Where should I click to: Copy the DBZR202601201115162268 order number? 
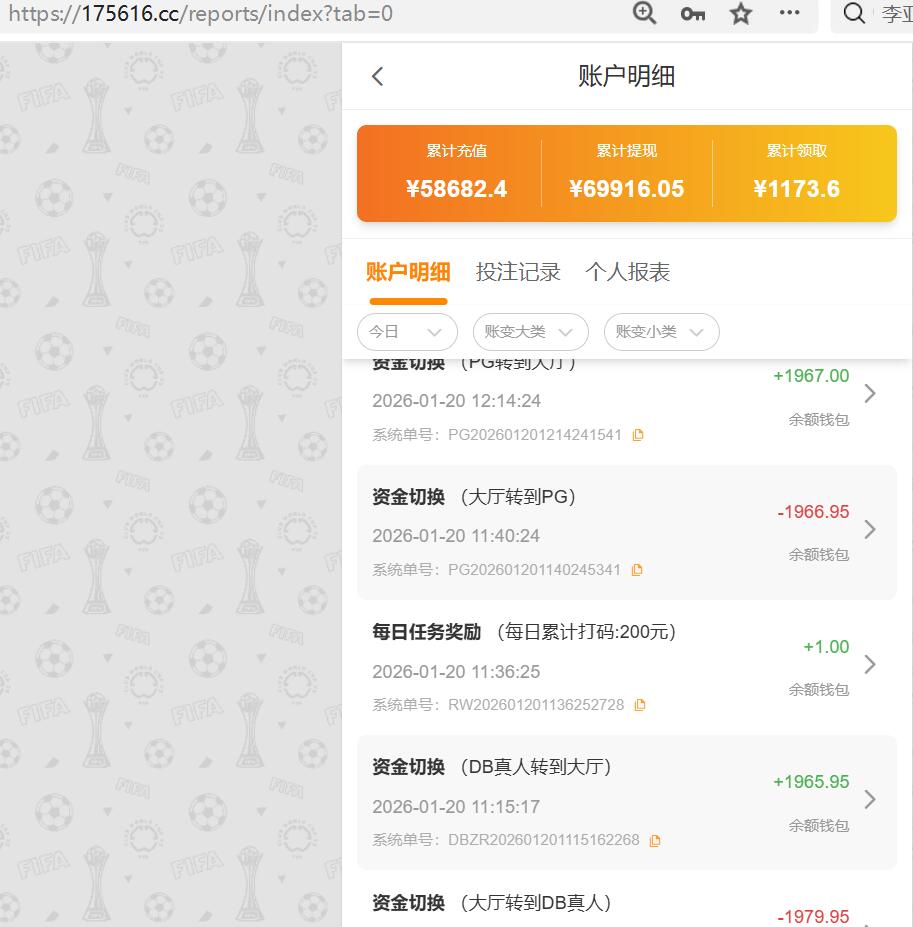pos(656,840)
